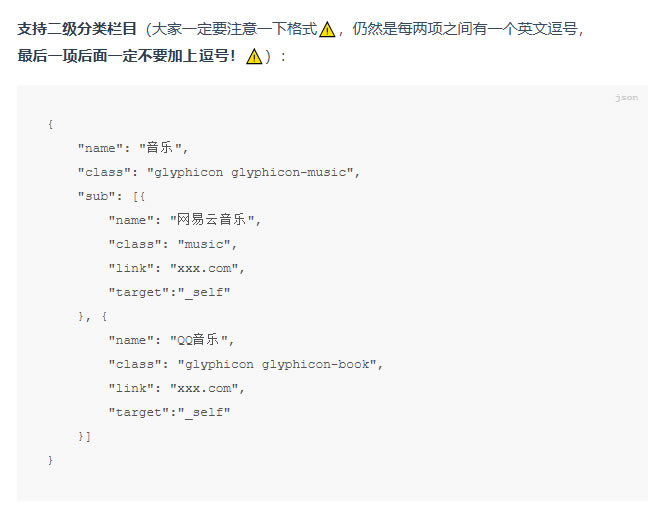Viewport: 650px width, 505px height.
Task: Click the closing "}]" bracket line
Action: (x=84, y=436)
